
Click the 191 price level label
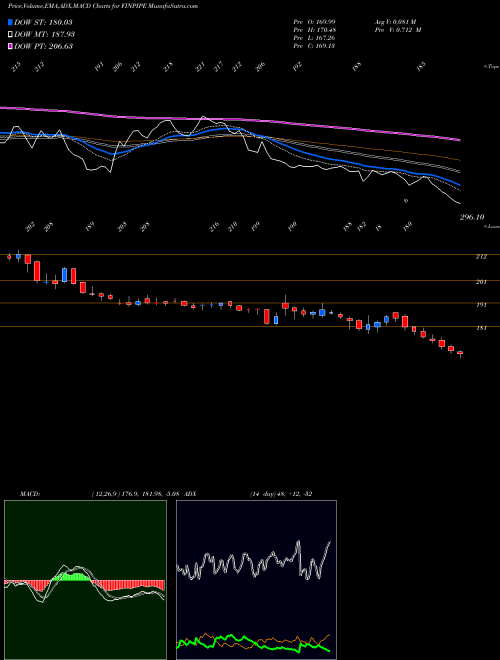coord(481,305)
